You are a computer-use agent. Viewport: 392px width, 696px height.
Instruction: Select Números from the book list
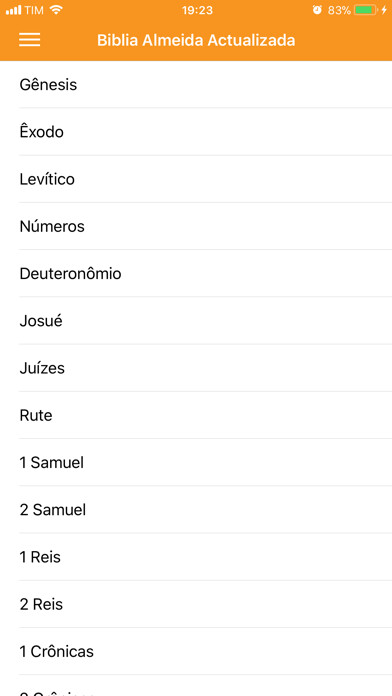point(196,226)
